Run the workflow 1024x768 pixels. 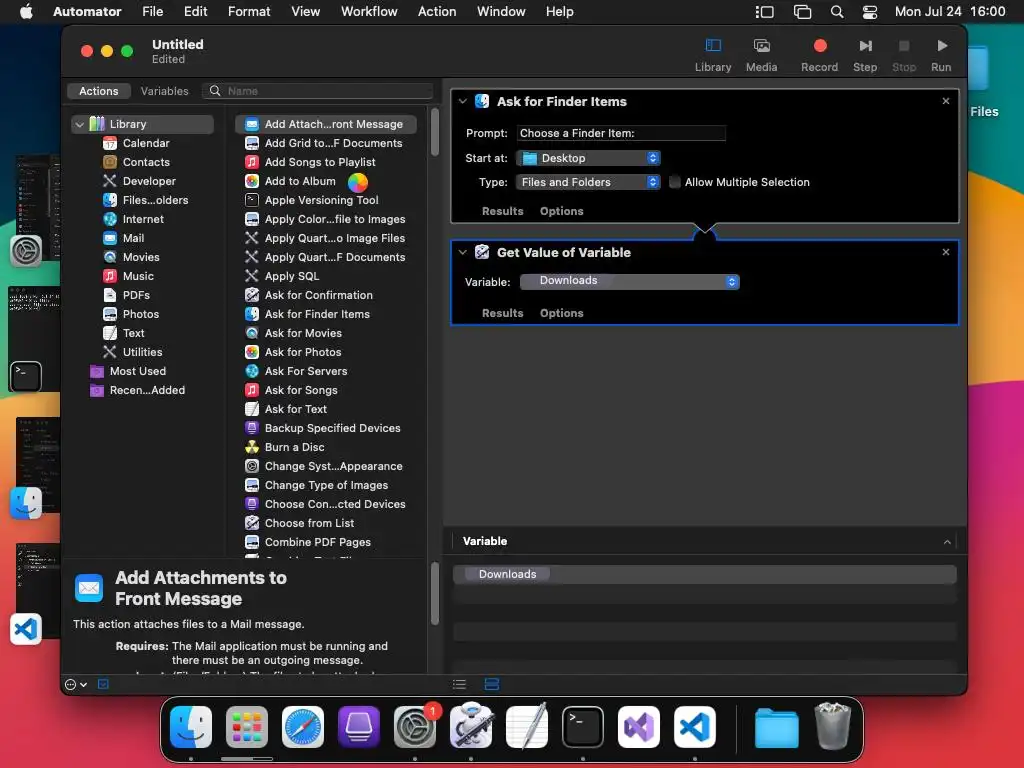tap(941, 55)
